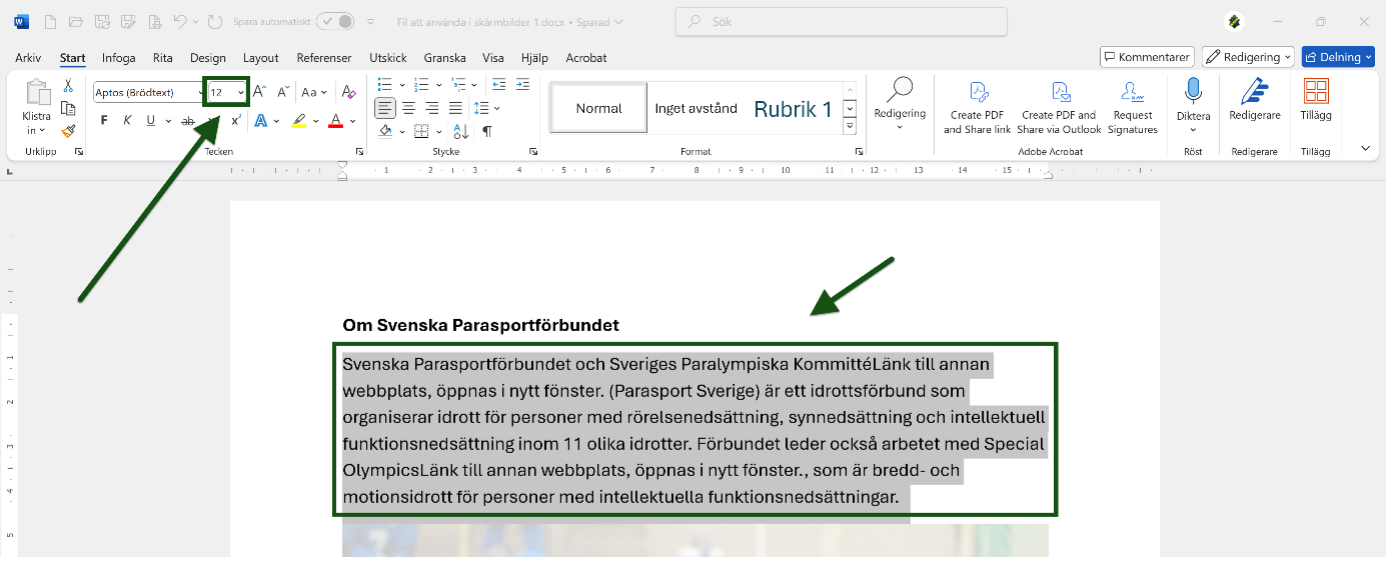Viewport: 1390px width, 562px height.
Task: Apply Inget avstånd style
Action: point(696,108)
